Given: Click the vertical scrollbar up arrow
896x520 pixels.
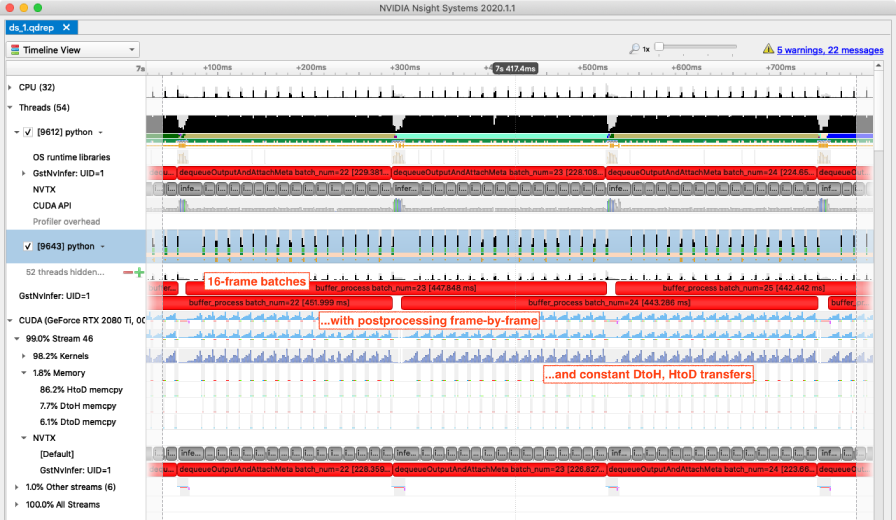Looking at the screenshot, I should click(x=878, y=66).
